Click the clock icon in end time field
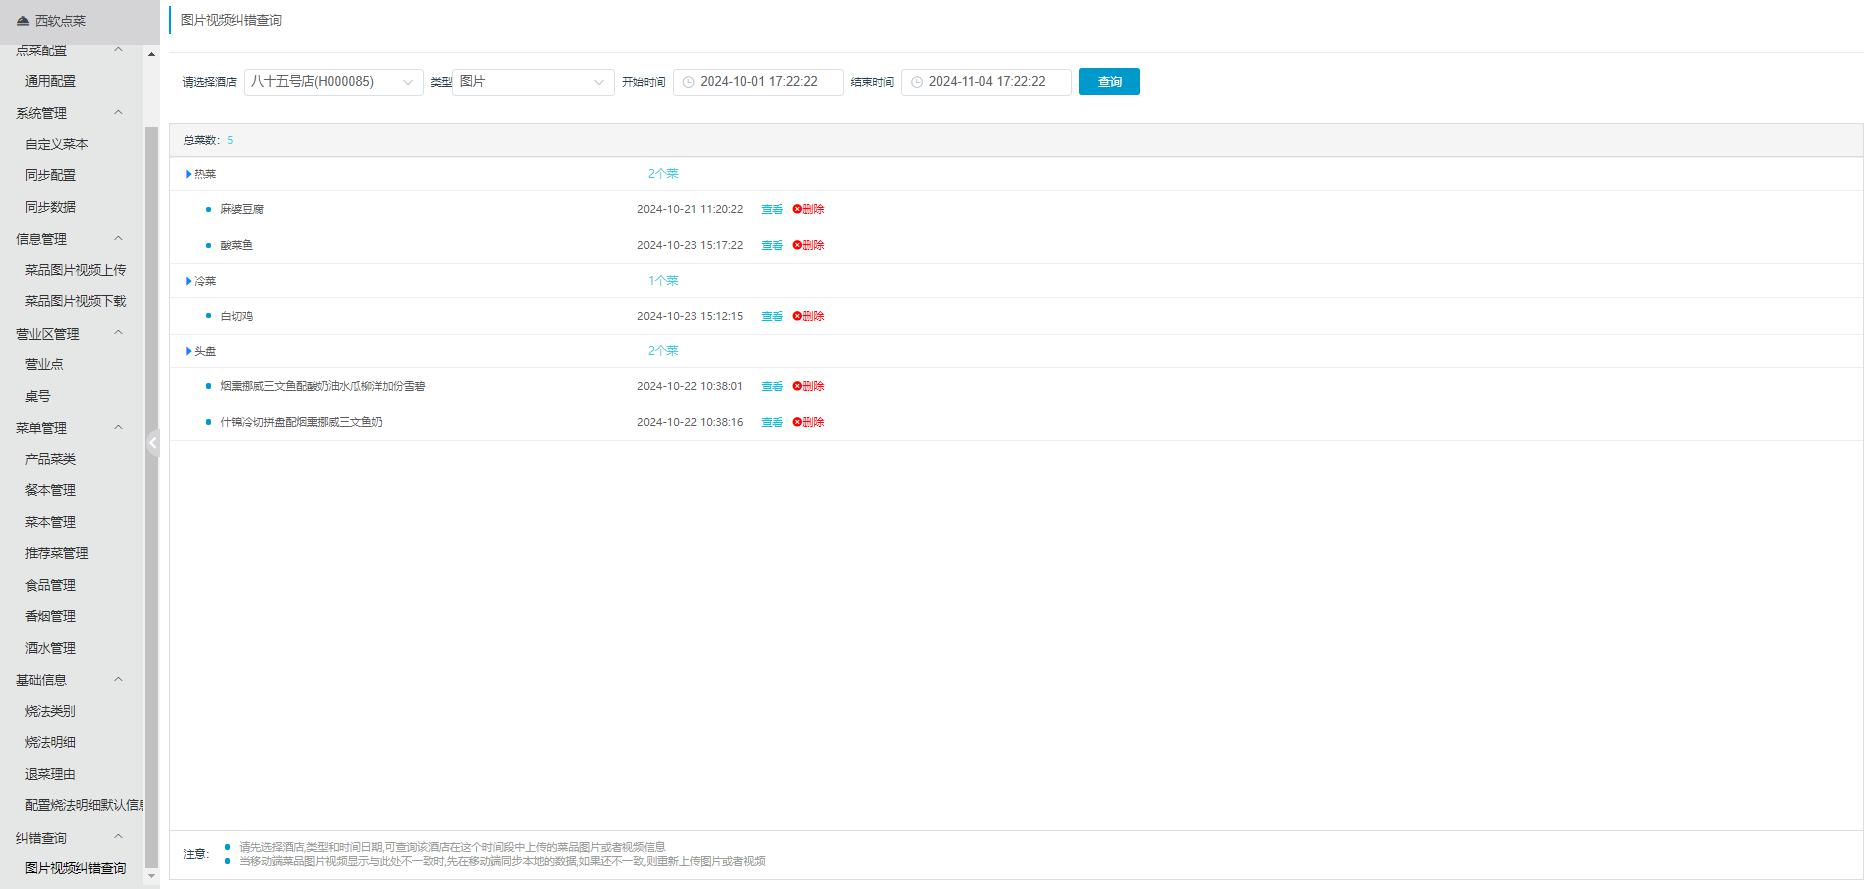Image resolution: width=1873 pixels, height=889 pixels. pyautogui.click(x=916, y=82)
